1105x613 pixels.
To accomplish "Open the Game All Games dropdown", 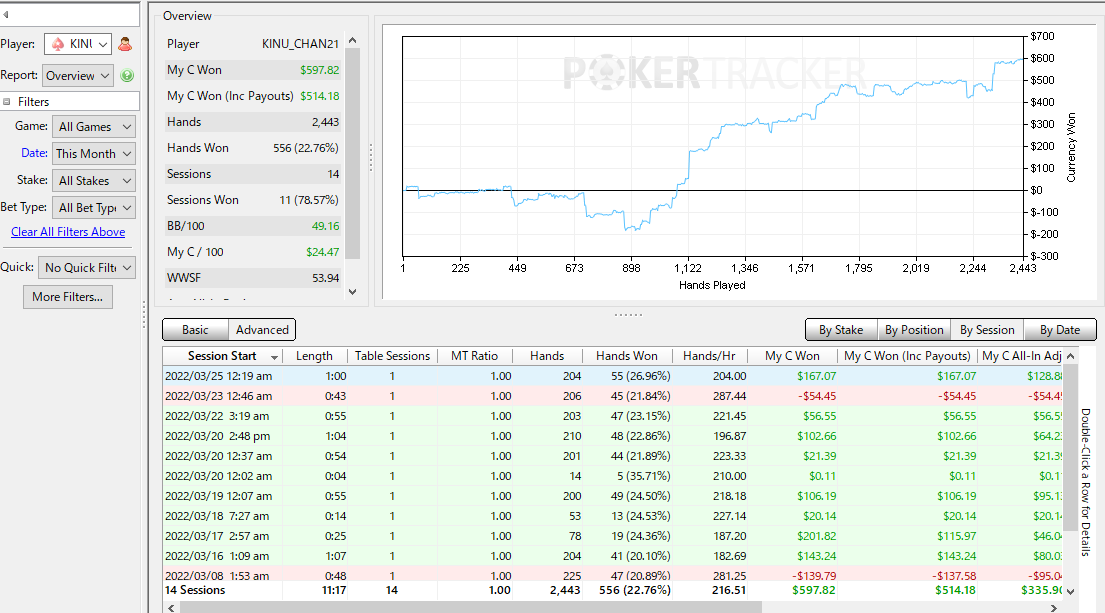I will pyautogui.click(x=94, y=127).
